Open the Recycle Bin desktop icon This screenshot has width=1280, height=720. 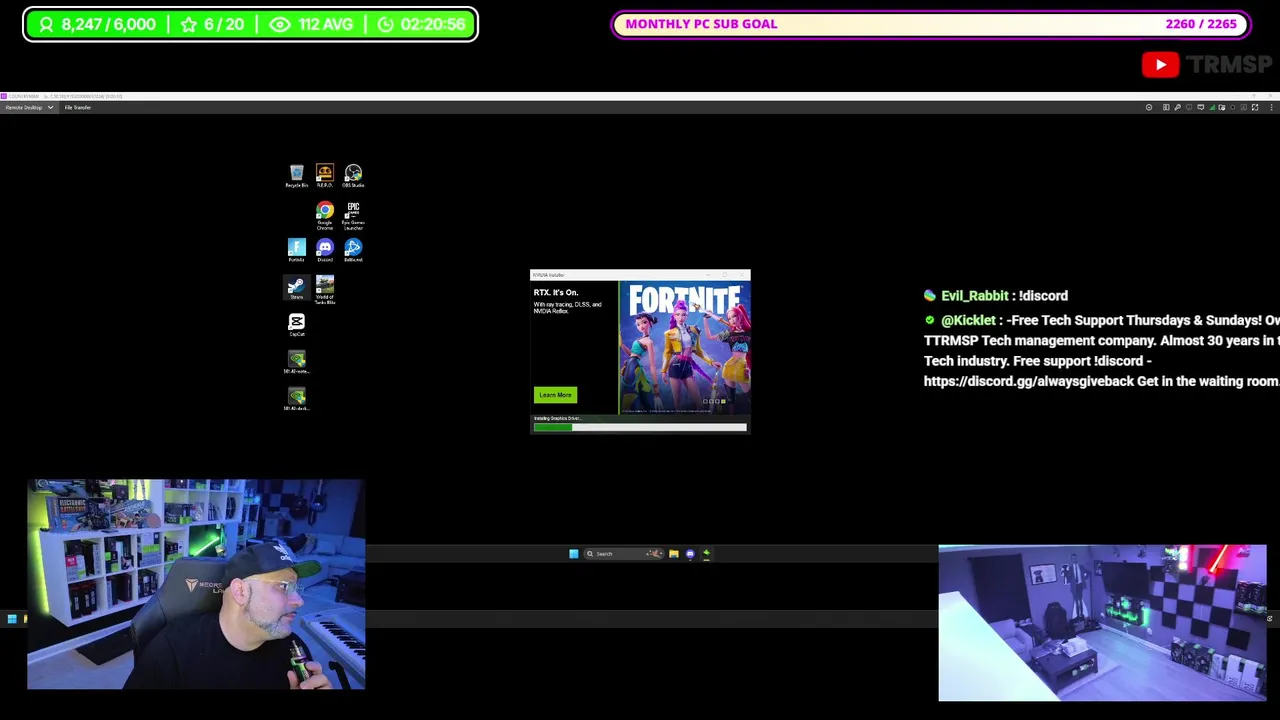(x=296, y=176)
